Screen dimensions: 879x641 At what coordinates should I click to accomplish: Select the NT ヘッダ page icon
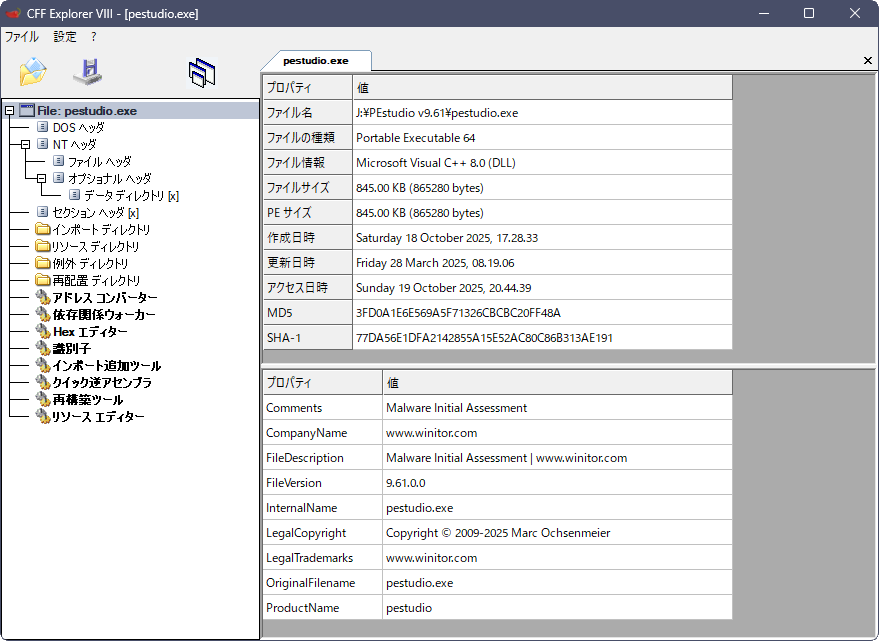(43, 144)
